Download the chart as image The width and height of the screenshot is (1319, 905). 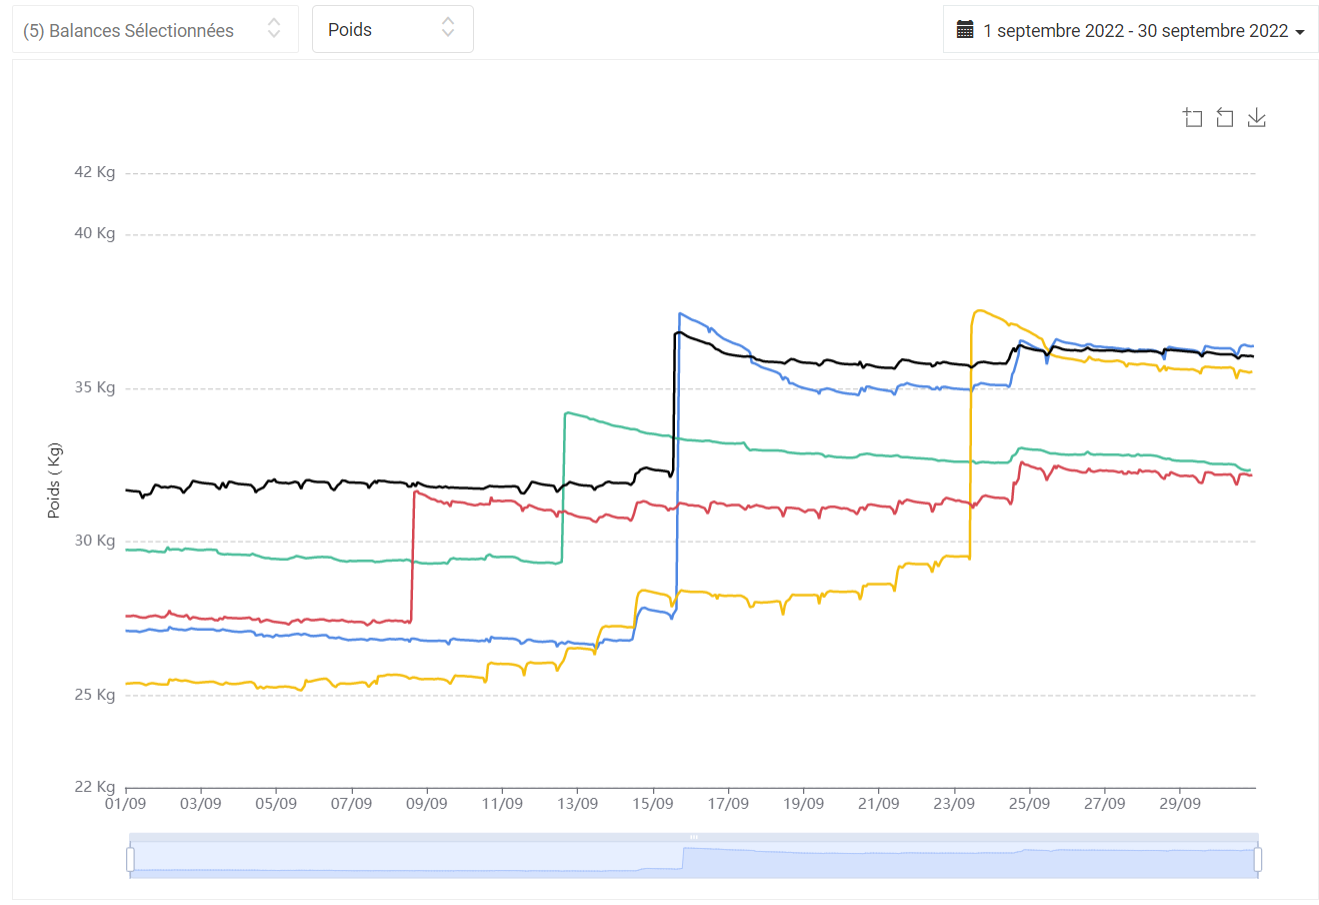tap(1257, 118)
